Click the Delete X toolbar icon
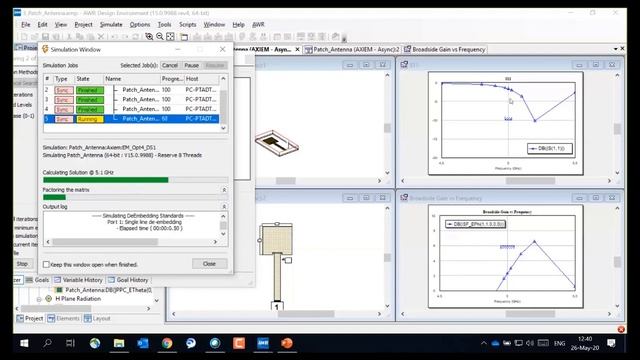The width and height of the screenshot is (640, 360). pyautogui.click(x=101, y=37)
